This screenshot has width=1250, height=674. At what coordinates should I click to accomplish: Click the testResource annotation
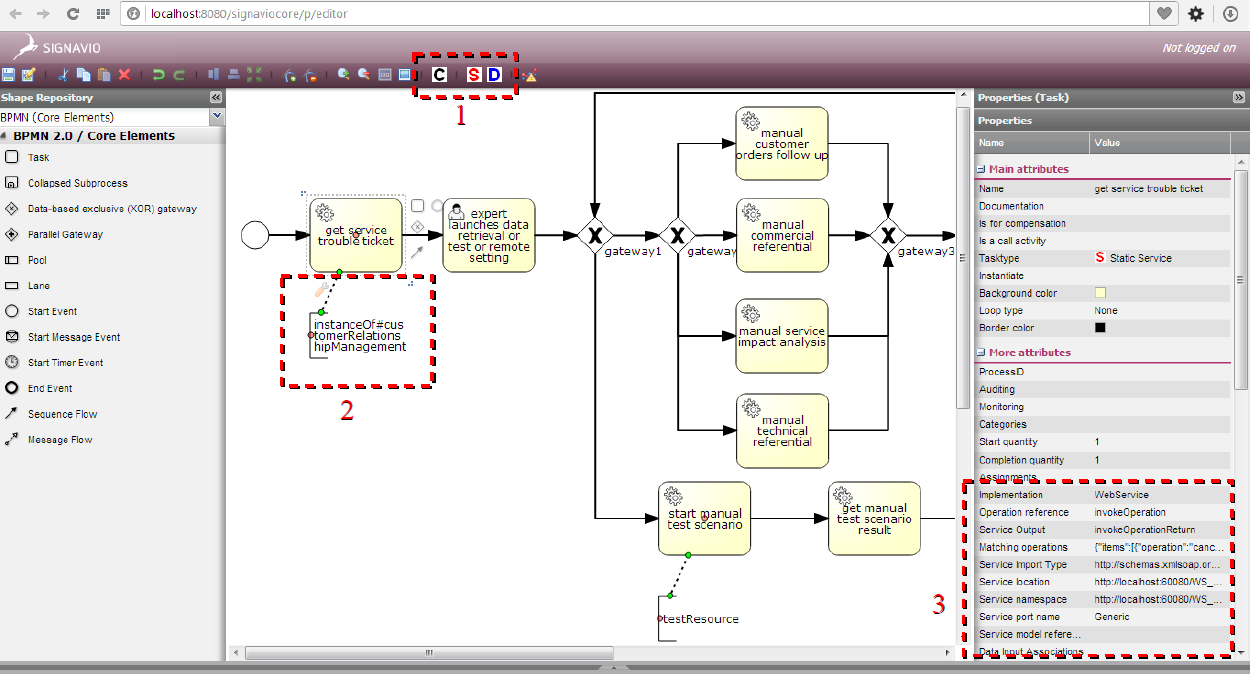[x=701, y=619]
